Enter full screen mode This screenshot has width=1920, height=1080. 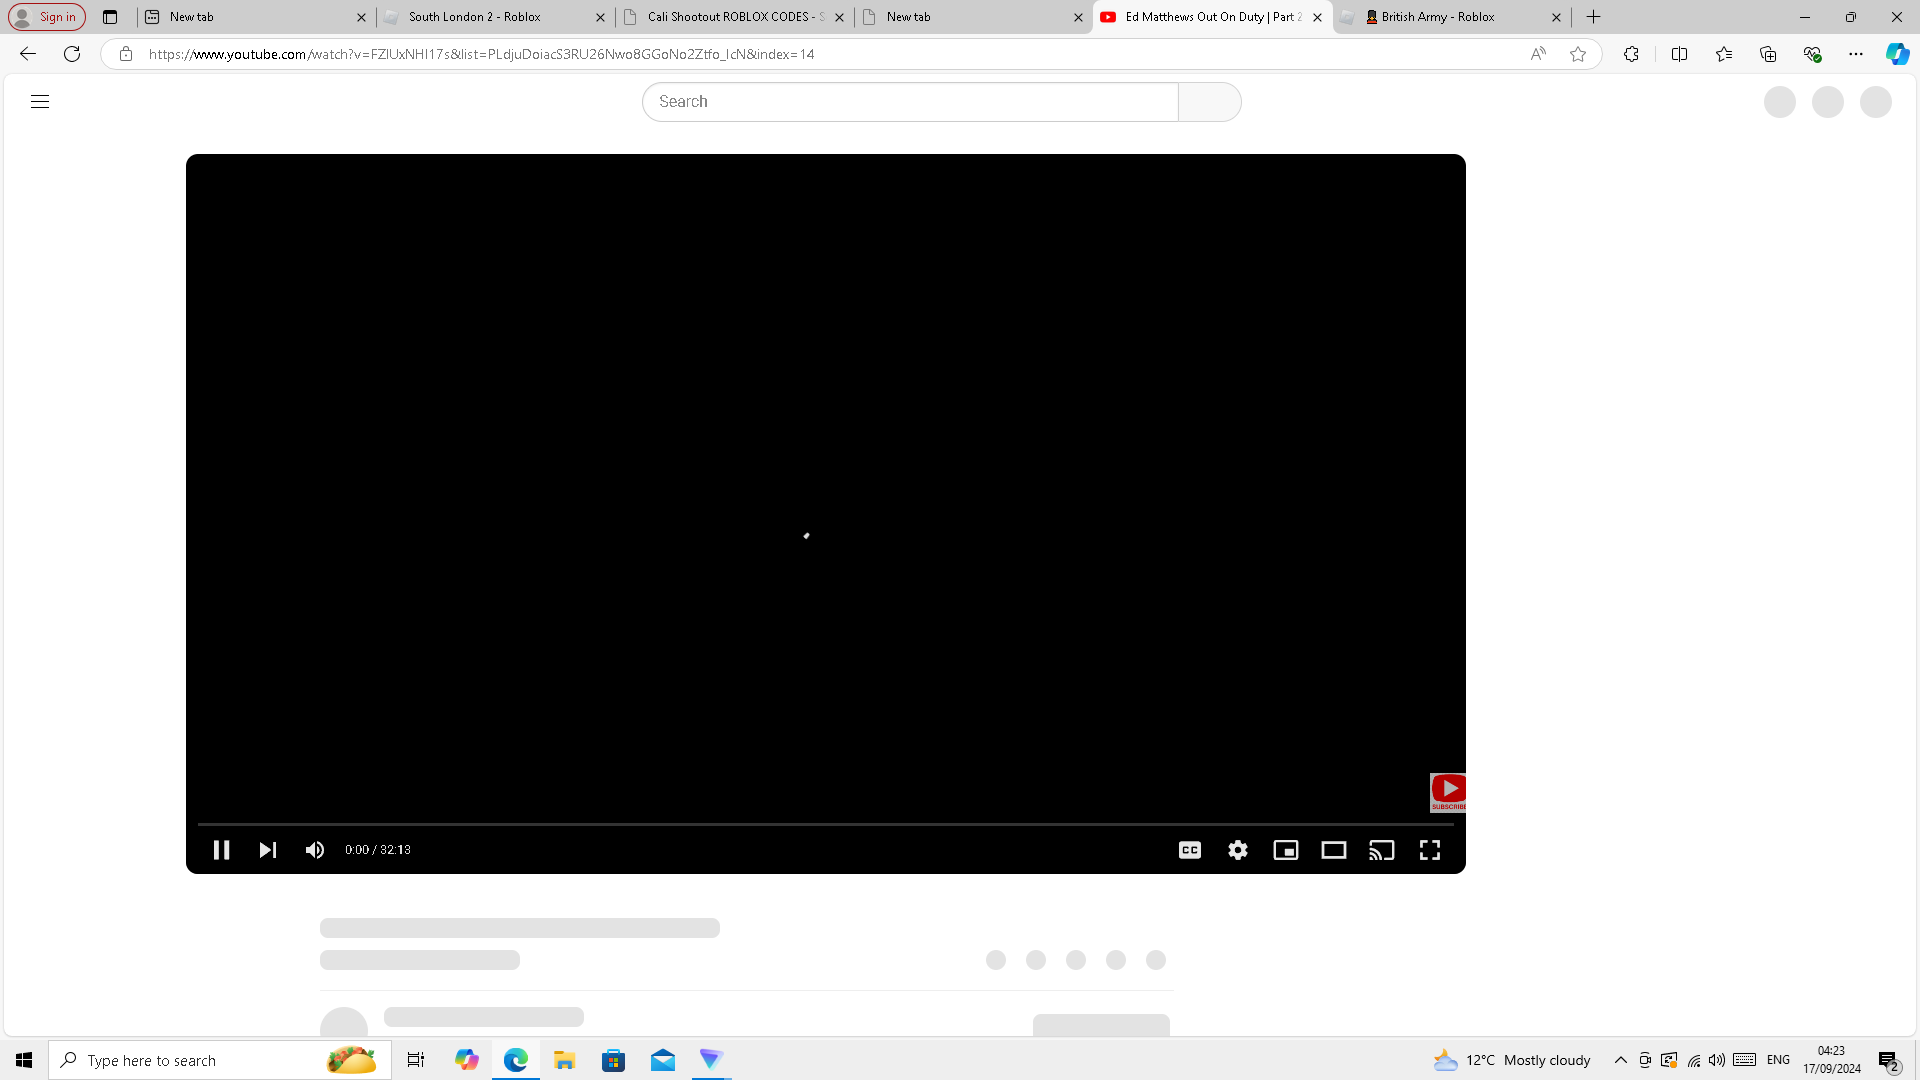pyautogui.click(x=1430, y=850)
